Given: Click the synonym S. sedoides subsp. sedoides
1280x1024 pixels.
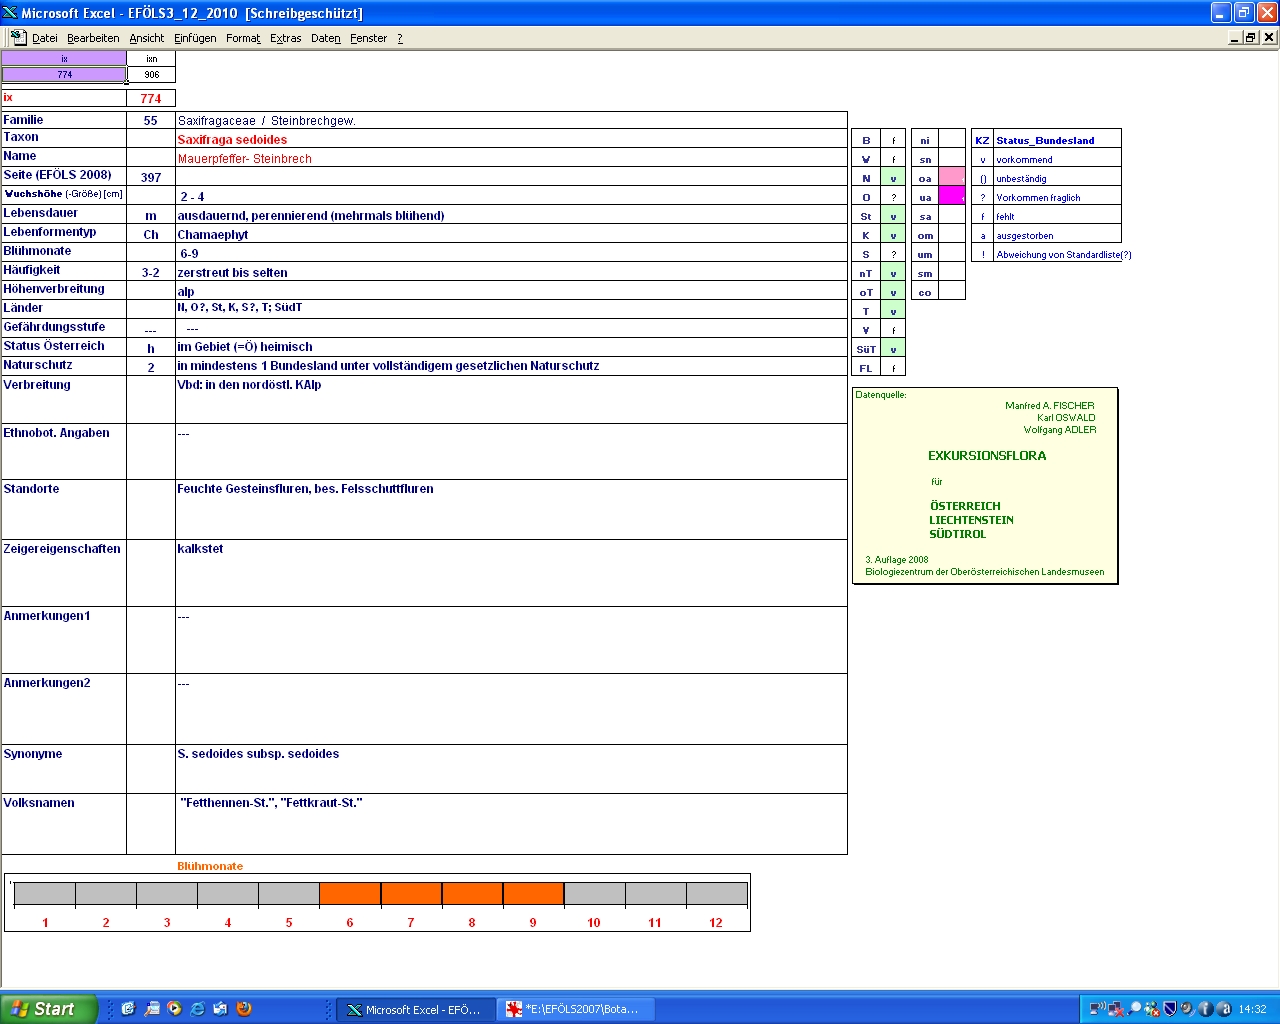Looking at the screenshot, I should 258,753.
